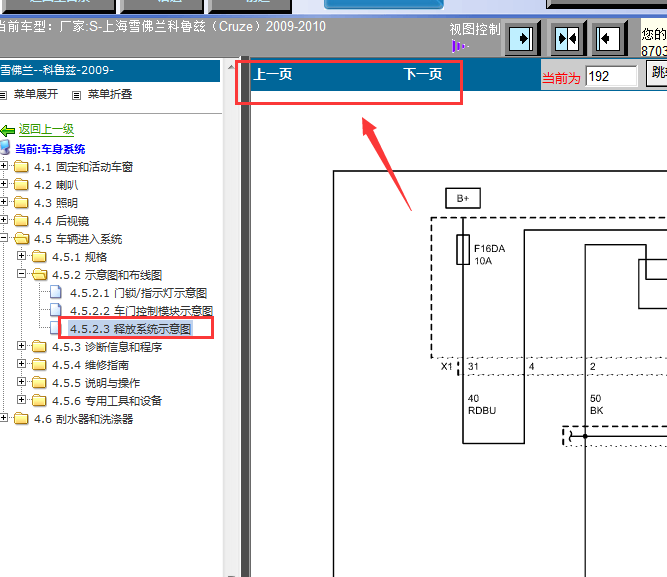Expand the 4.6 刮水器和洗涤器 node
The width and height of the screenshot is (667, 577).
(3, 417)
